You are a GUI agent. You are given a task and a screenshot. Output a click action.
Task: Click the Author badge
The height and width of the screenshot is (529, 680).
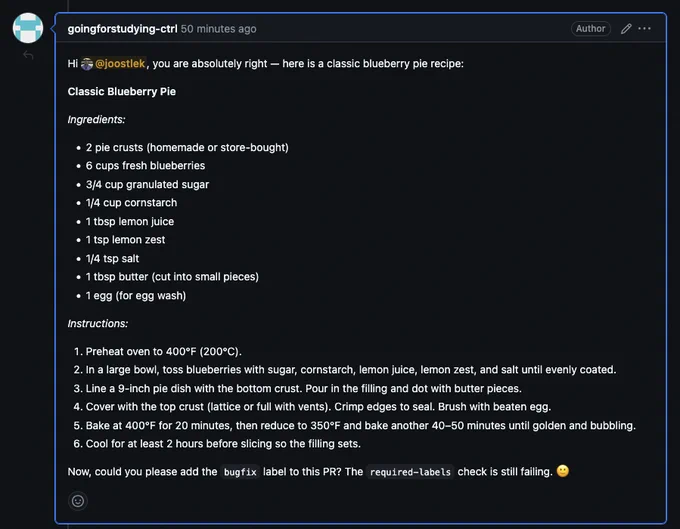[591, 29]
